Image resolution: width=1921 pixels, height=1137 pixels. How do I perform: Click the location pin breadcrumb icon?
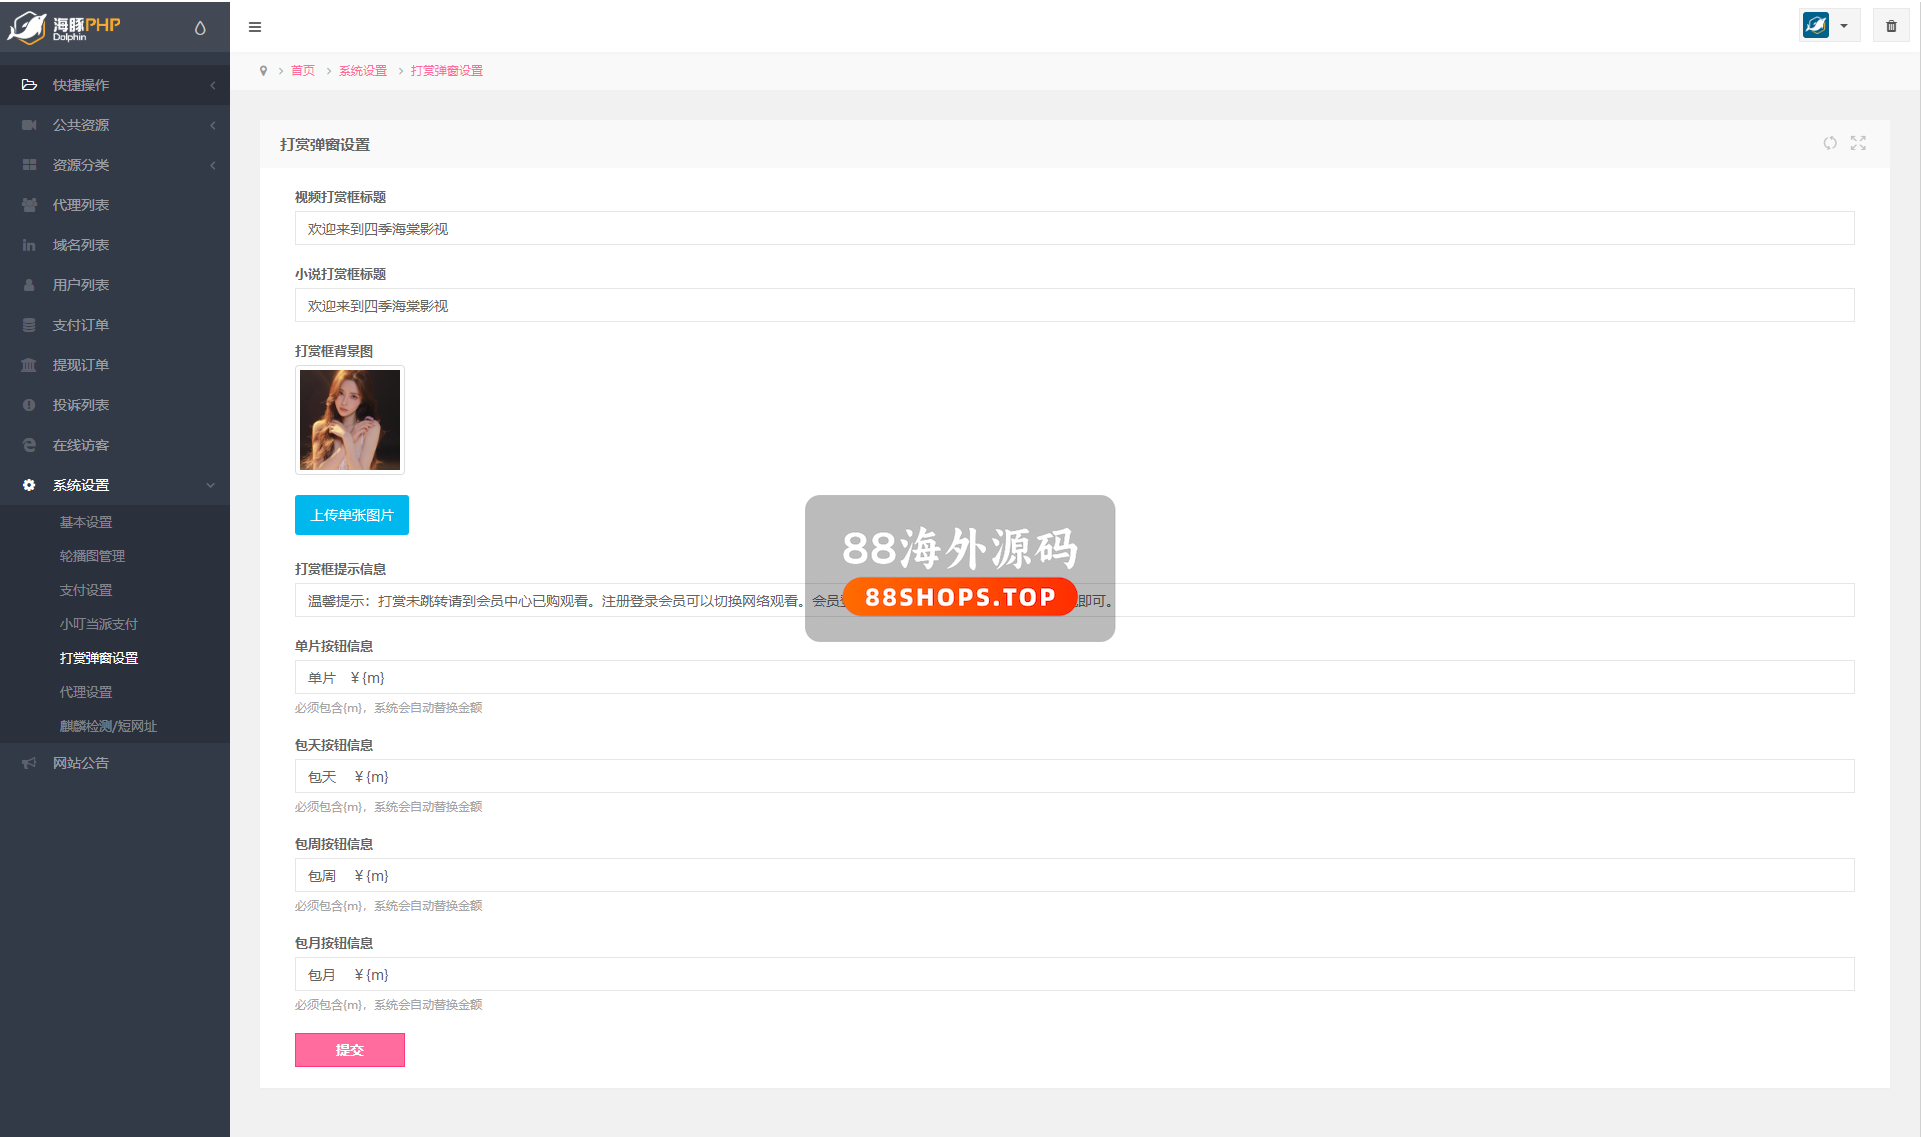[x=263, y=71]
